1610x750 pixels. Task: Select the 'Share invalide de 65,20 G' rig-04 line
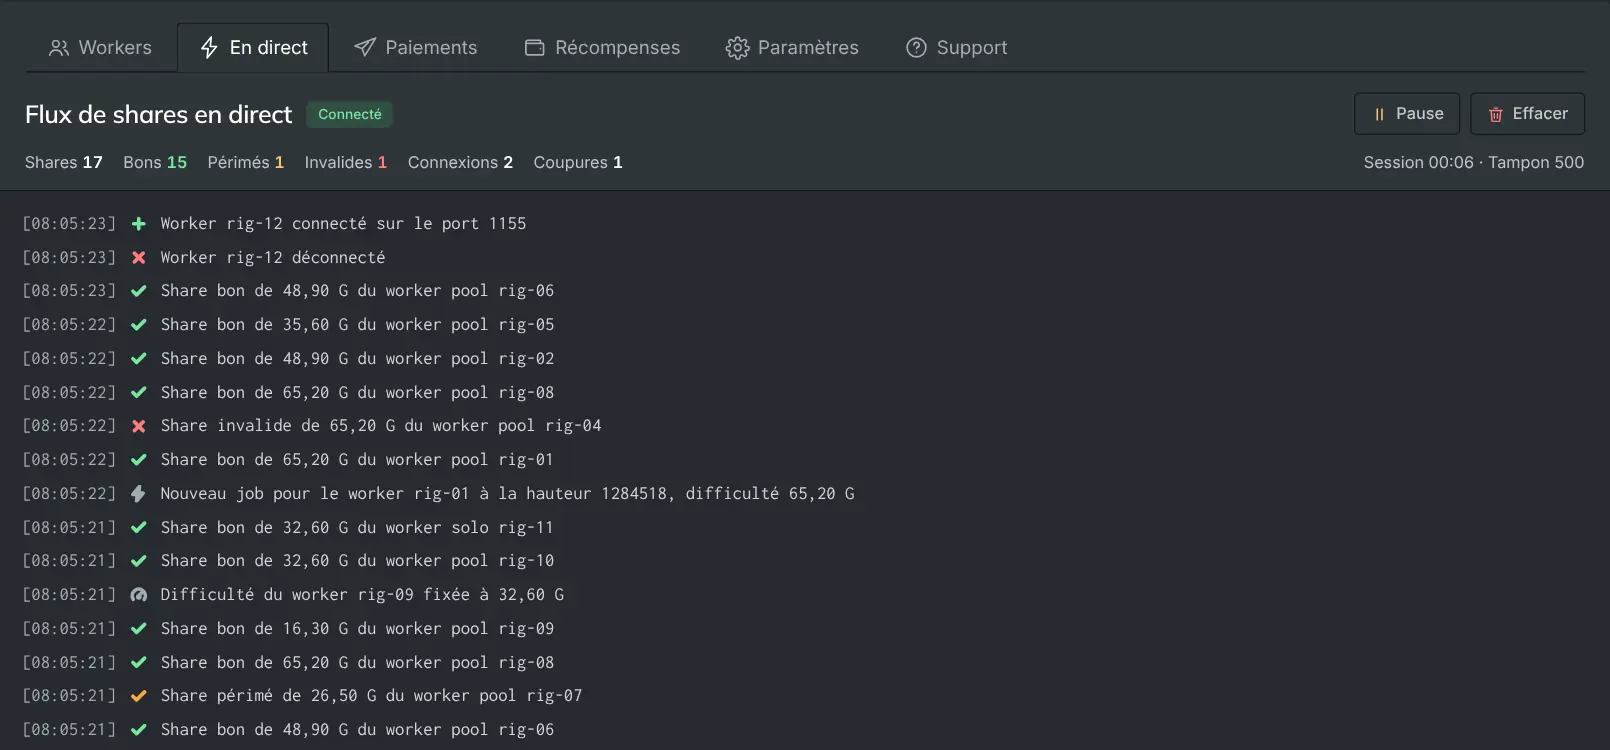(381, 426)
